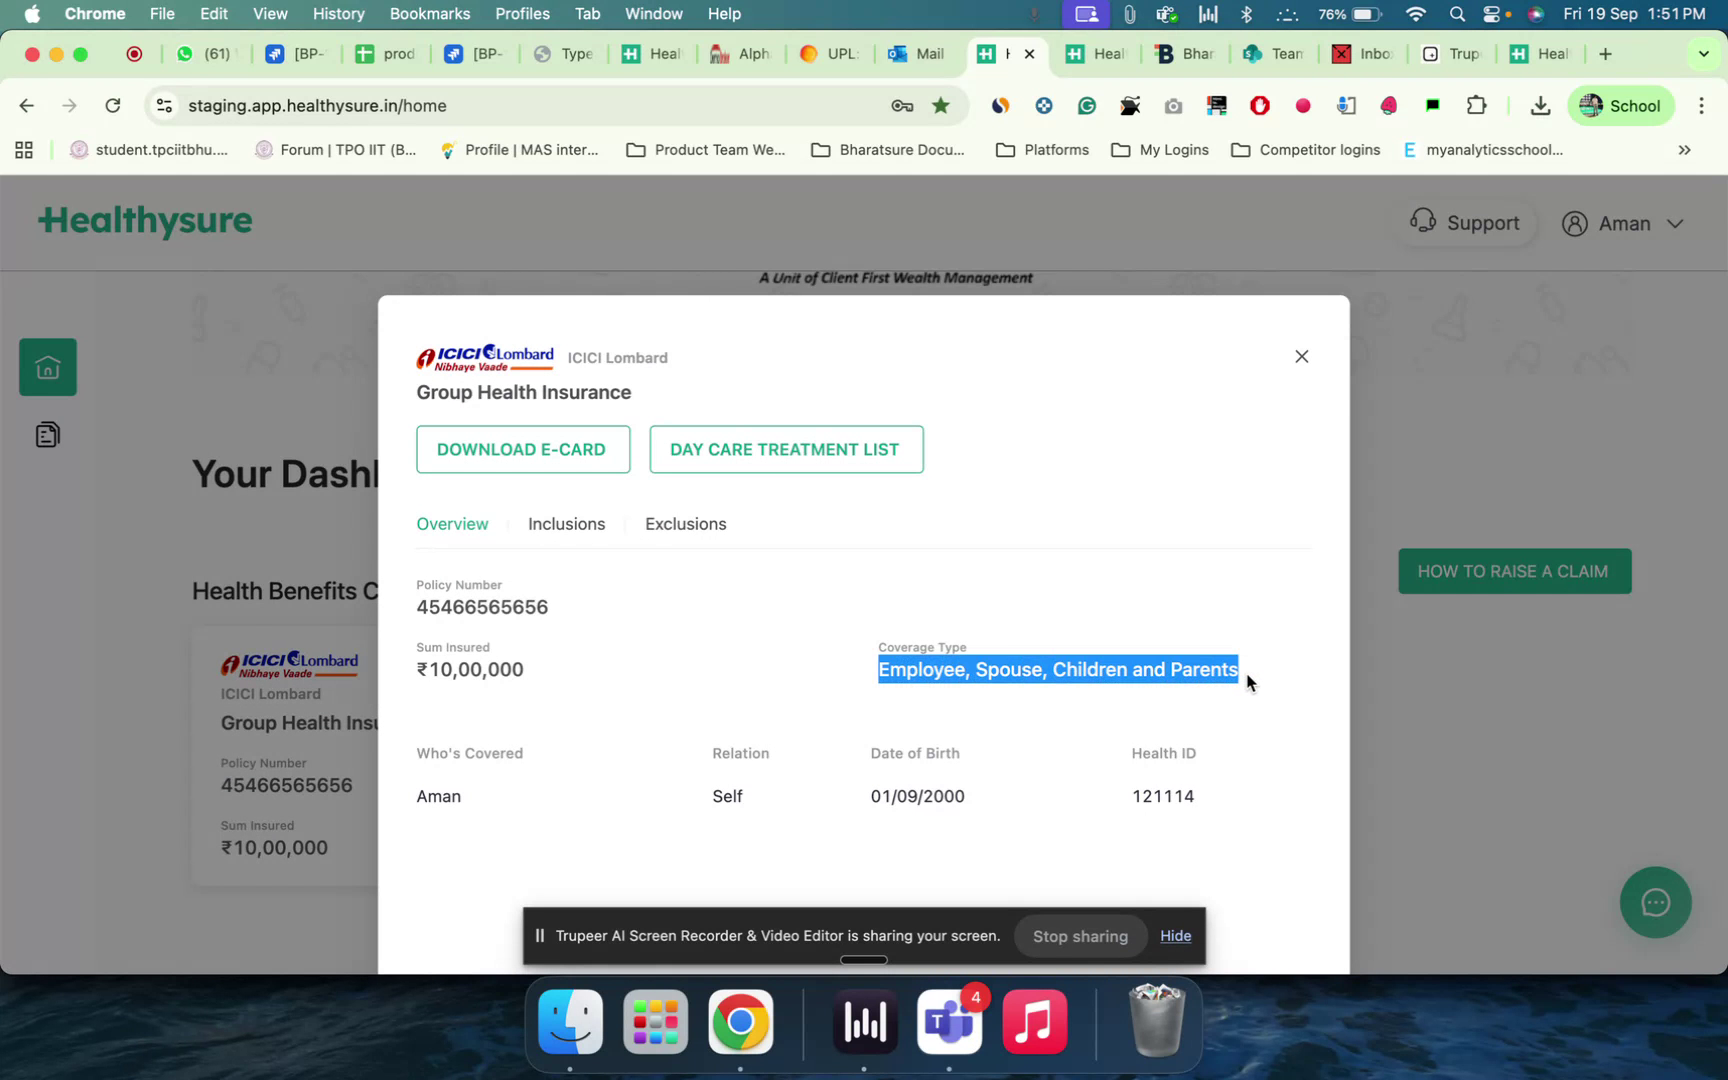Switch to the Inclusions tab
This screenshot has width=1728, height=1080.
(x=567, y=523)
